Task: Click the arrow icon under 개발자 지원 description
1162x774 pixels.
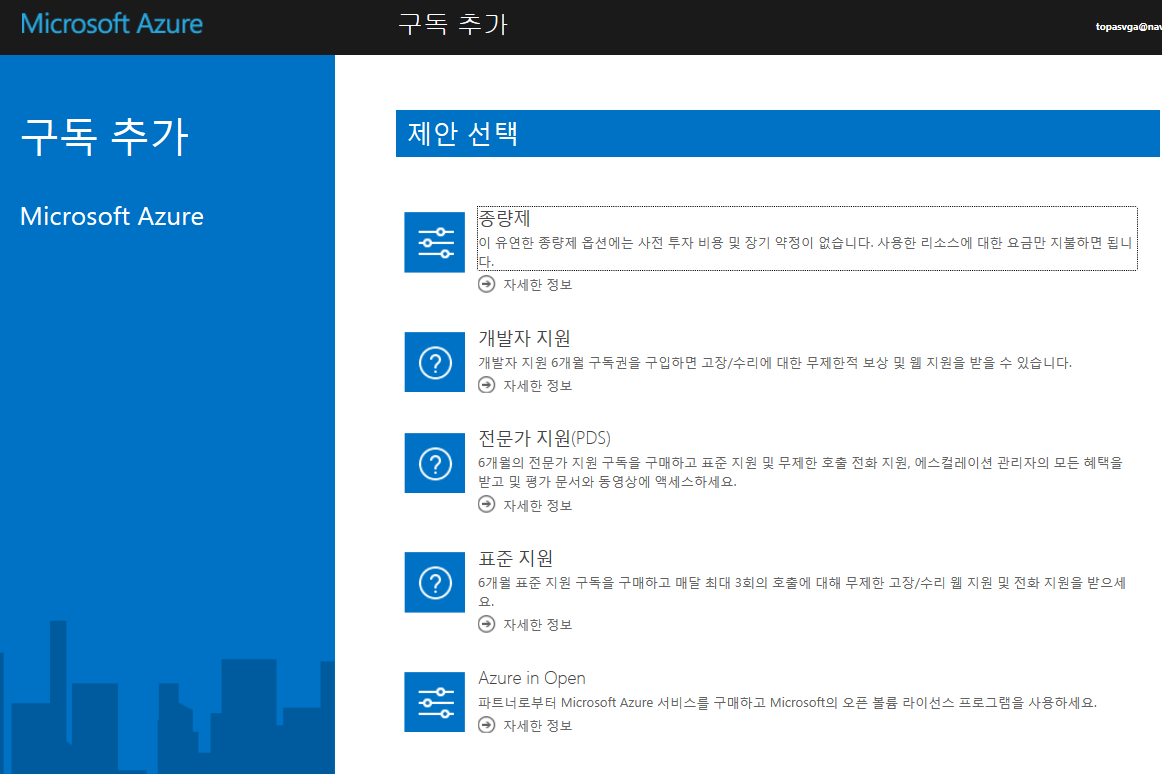Action: tap(486, 385)
